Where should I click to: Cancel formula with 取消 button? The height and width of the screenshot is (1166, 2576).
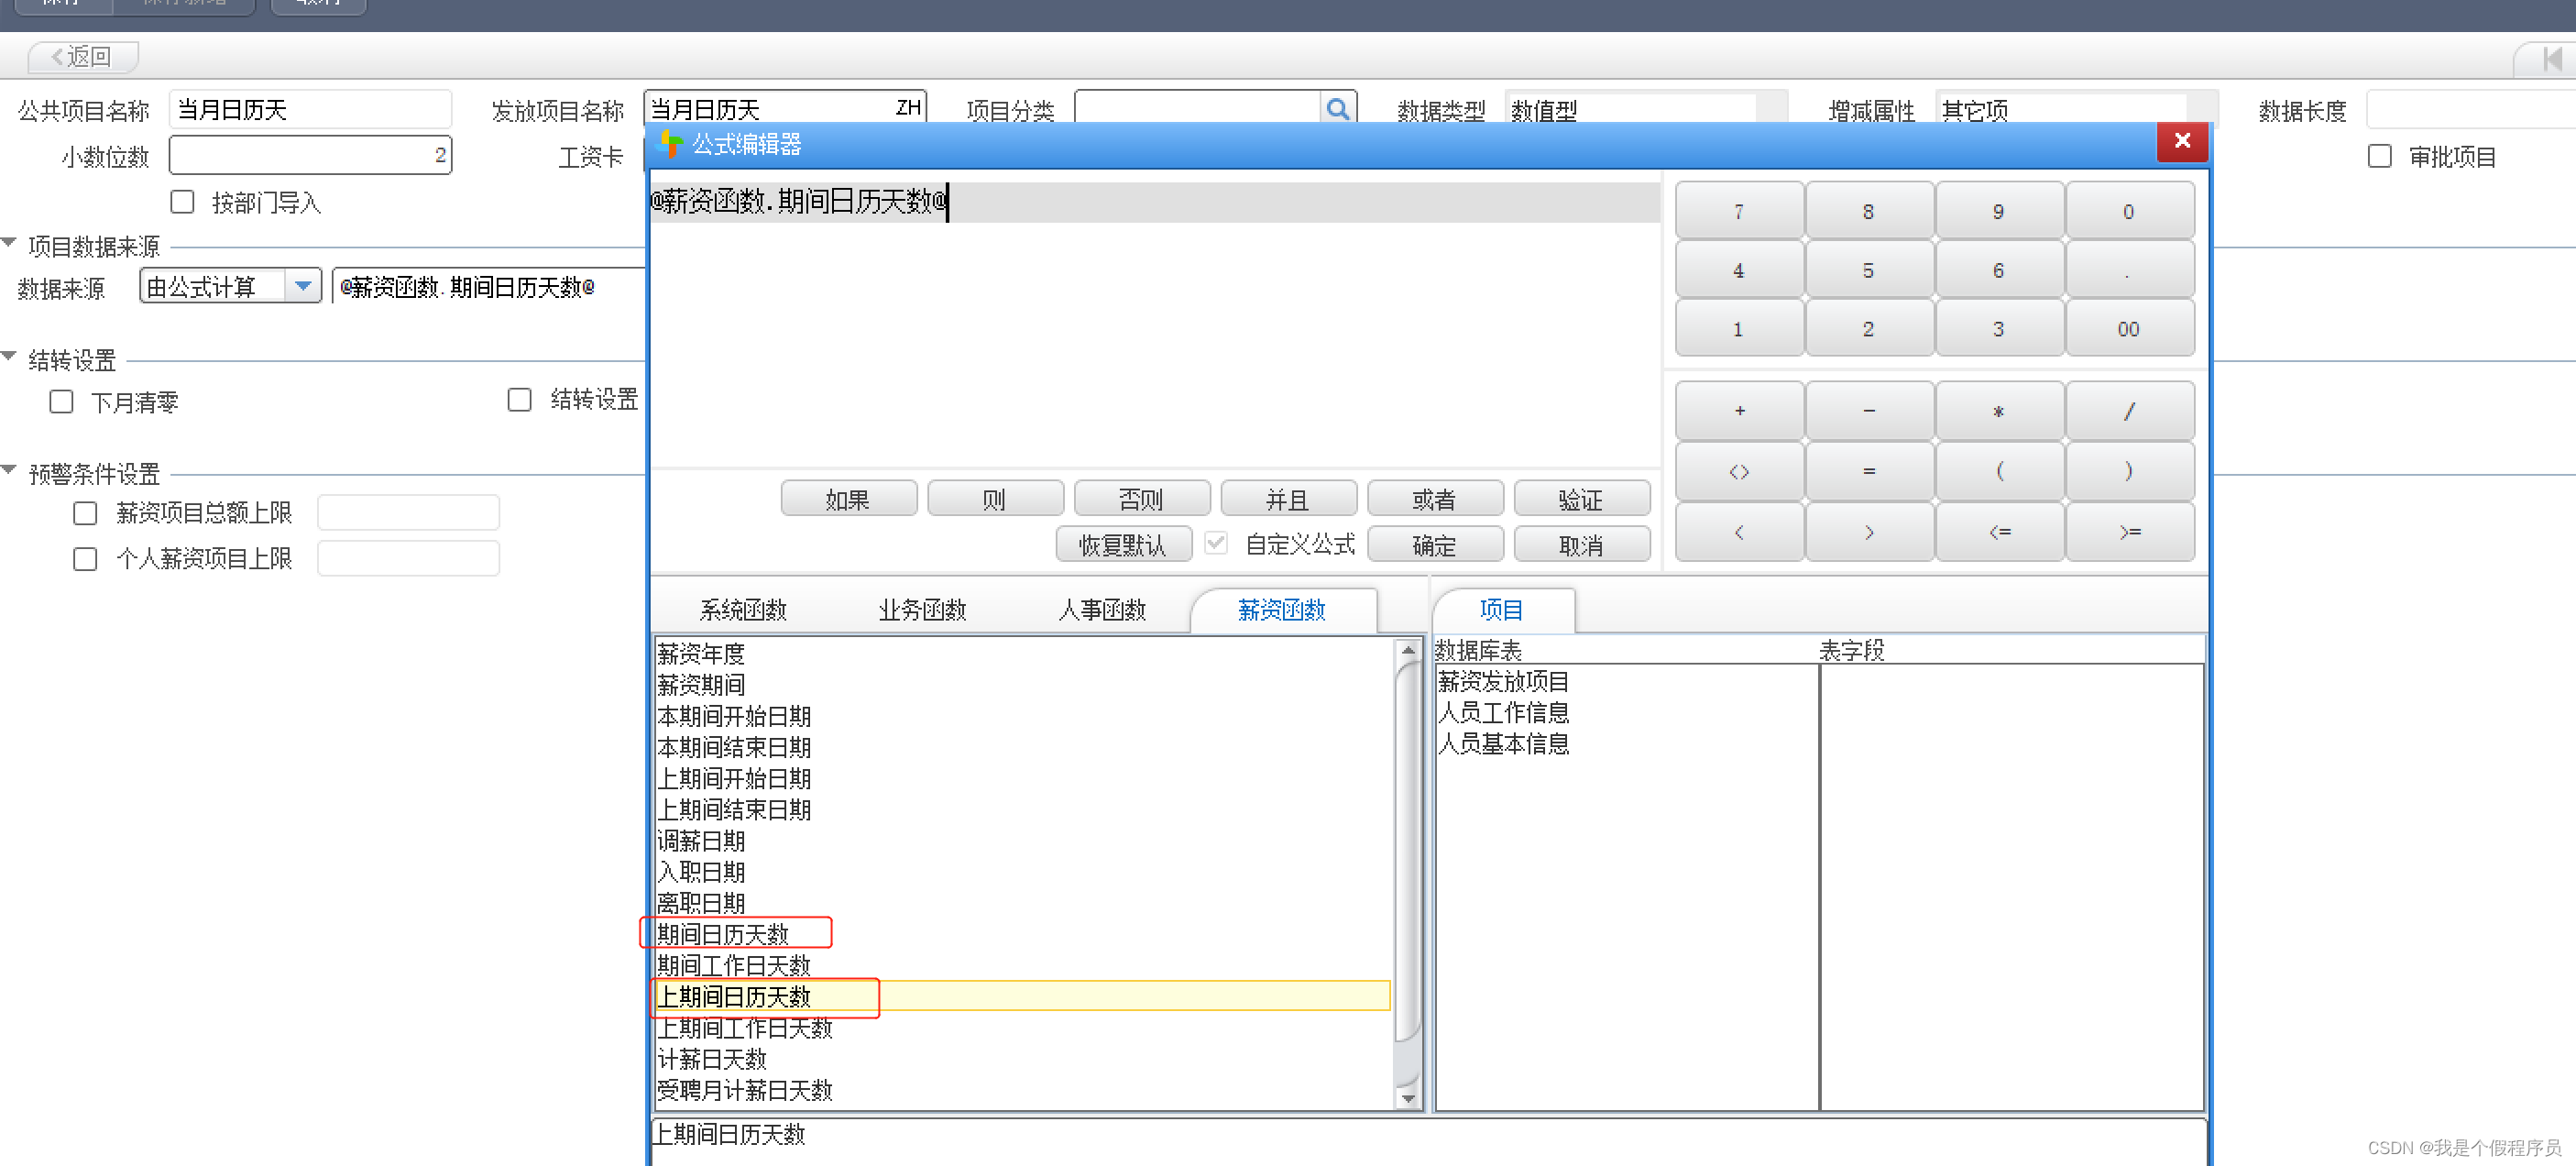[x=1581, y=544]
